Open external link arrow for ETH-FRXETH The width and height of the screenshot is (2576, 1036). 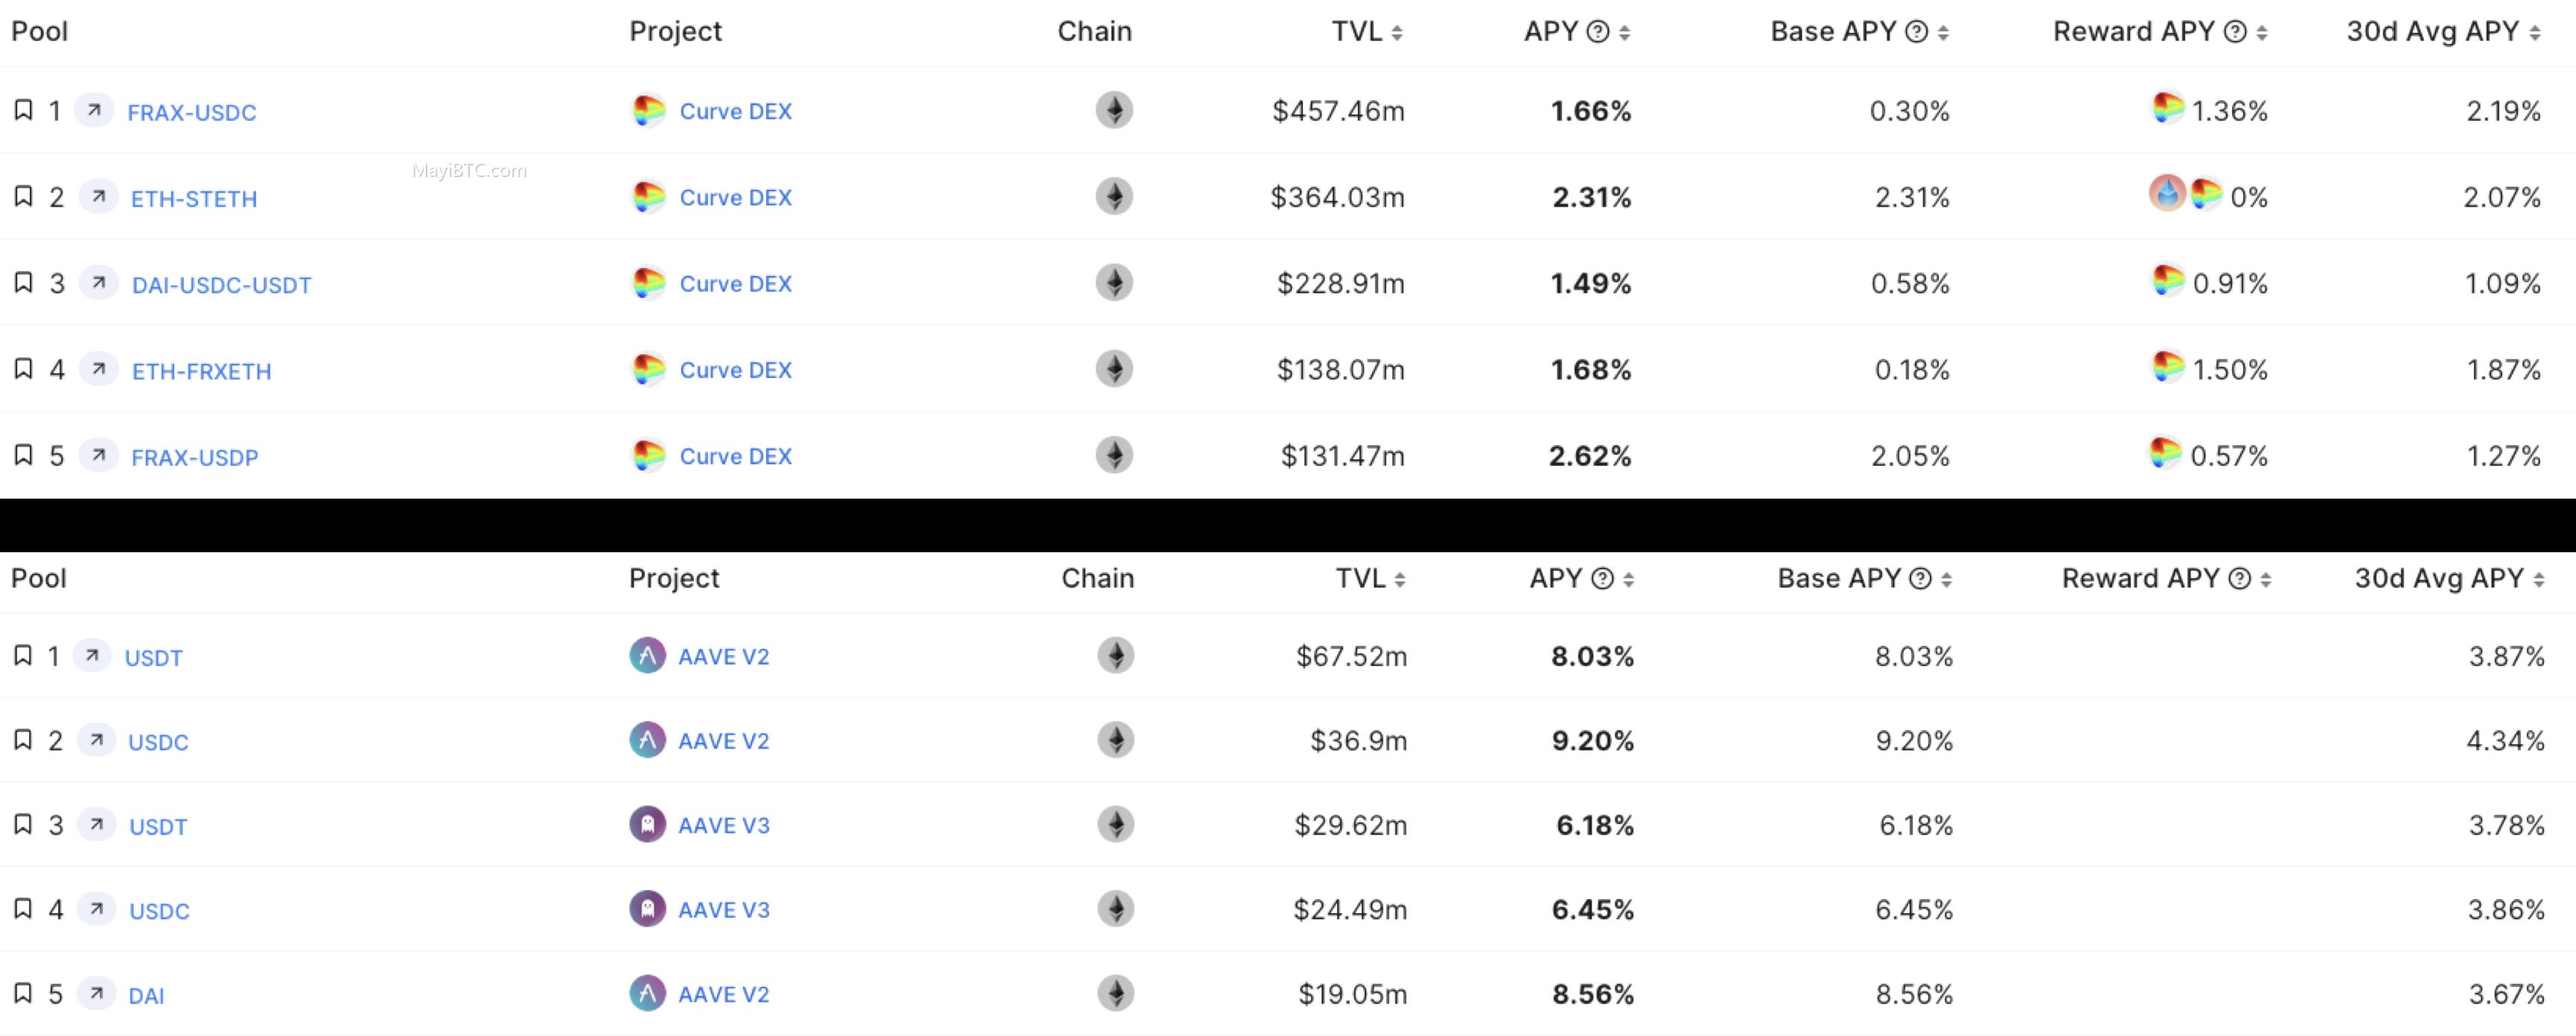coord(98,369)
